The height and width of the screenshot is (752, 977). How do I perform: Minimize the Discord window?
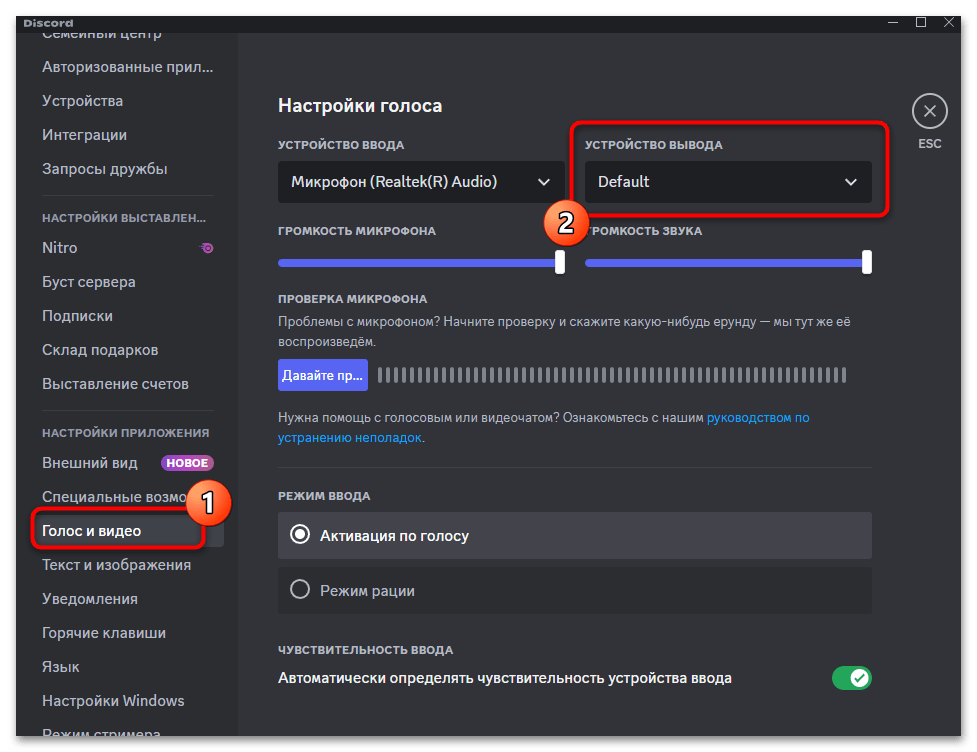(893, 22)
